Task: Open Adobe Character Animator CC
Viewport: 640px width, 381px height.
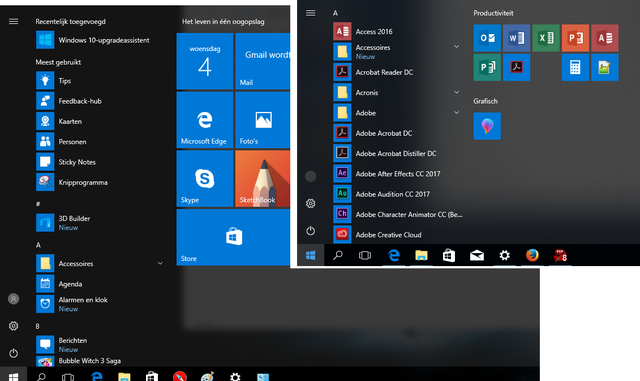Action: pyautogui.click(x=398, y=214)
